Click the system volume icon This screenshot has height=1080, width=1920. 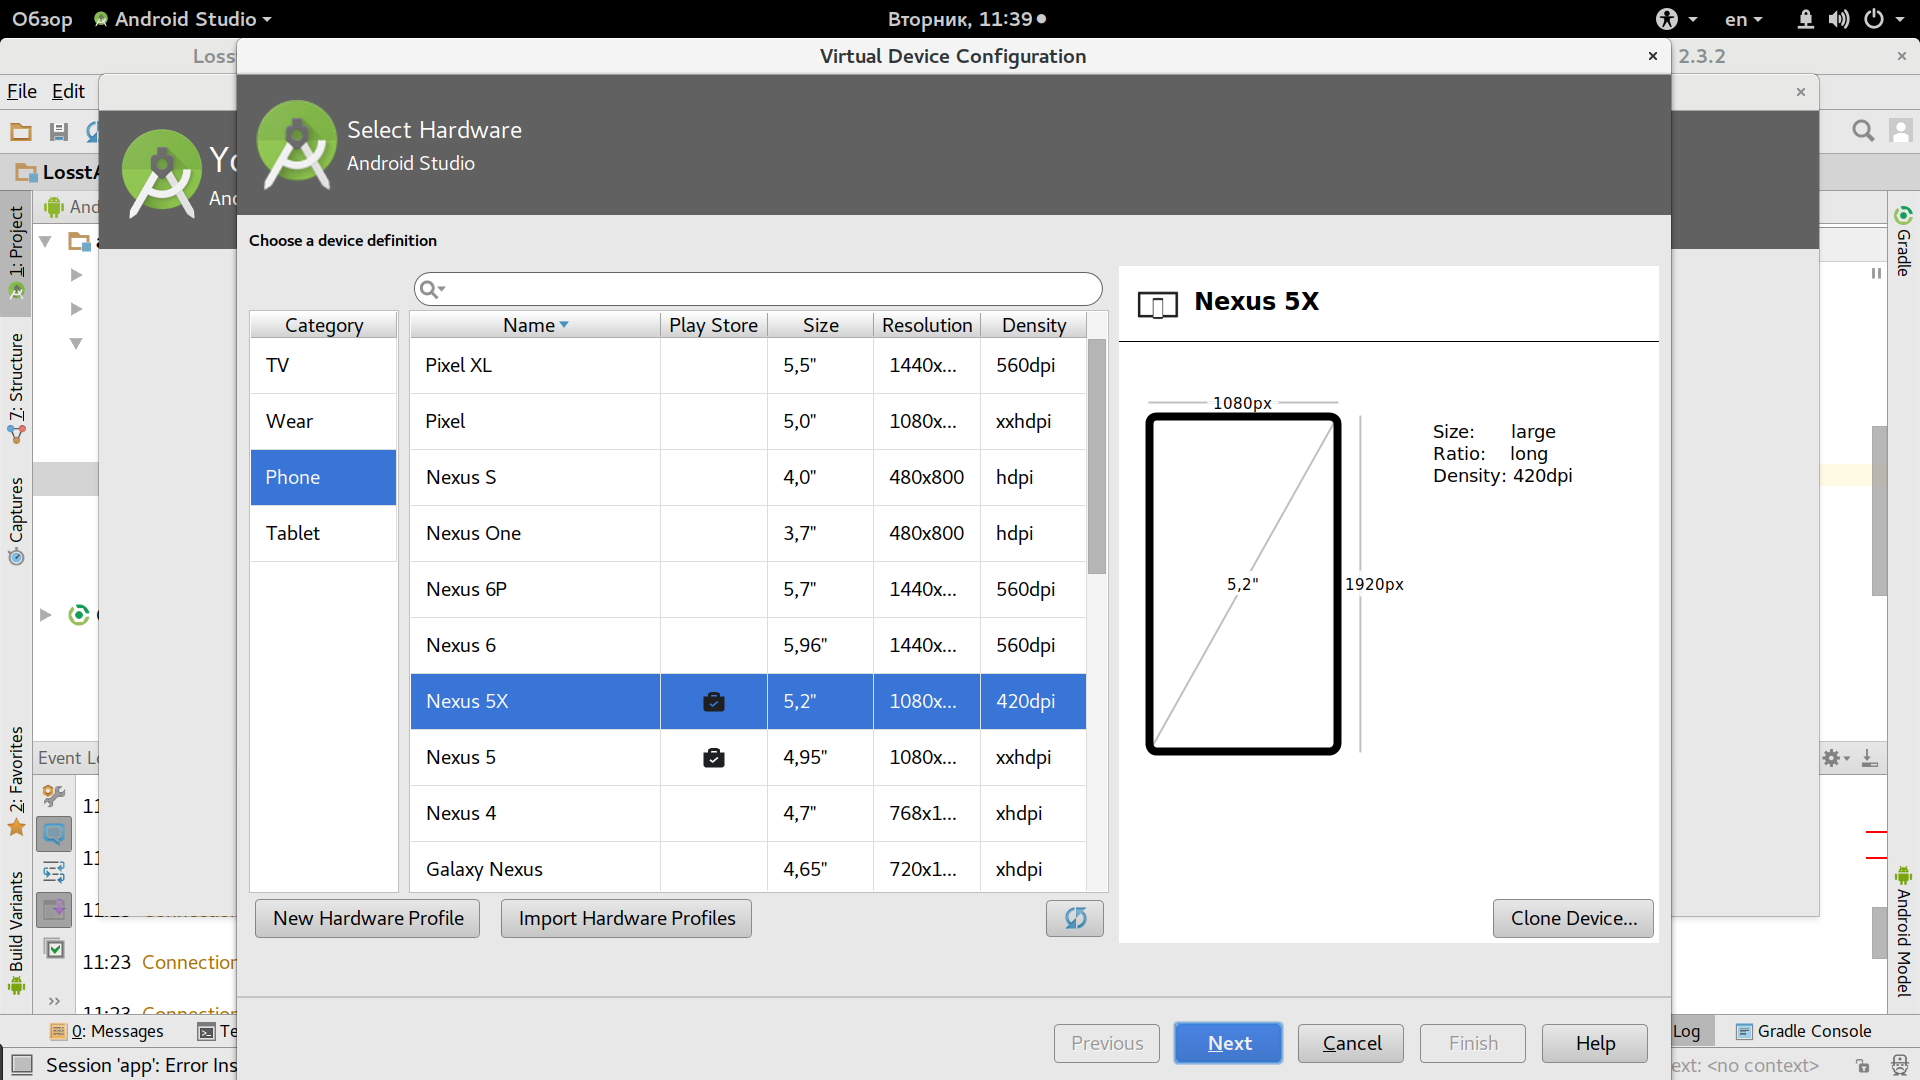coord(1838,19)
